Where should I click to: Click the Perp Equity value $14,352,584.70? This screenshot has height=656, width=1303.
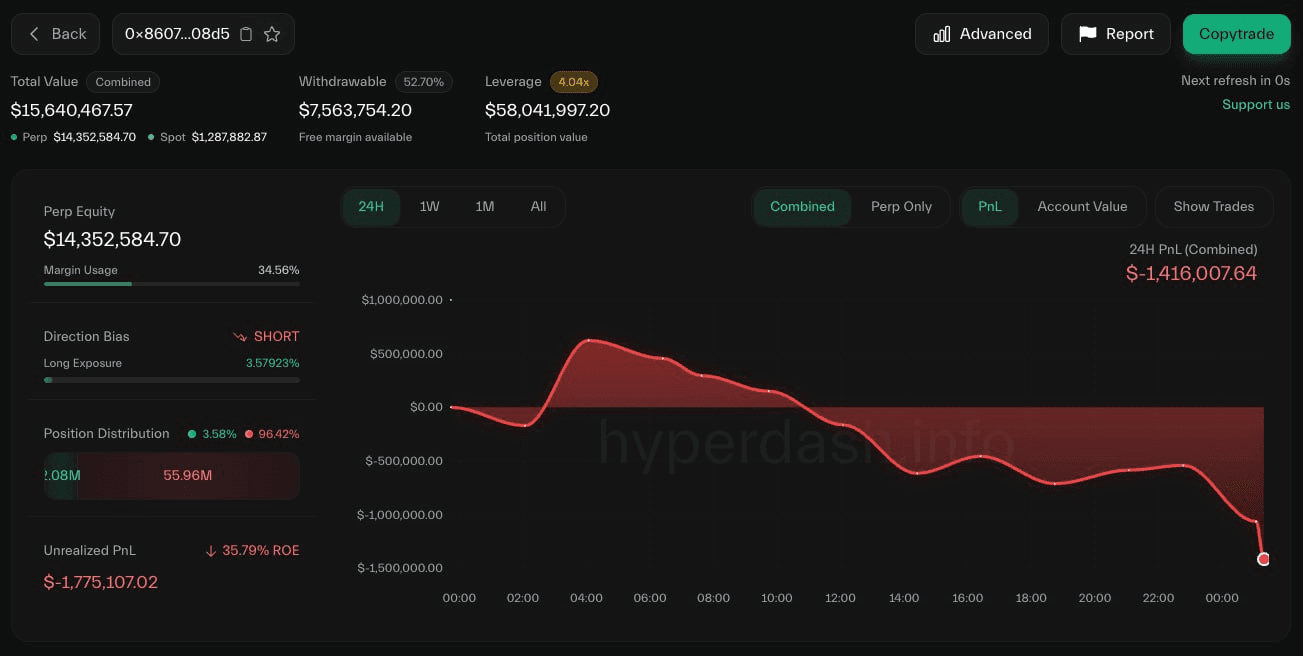click(x=112, y=240)
